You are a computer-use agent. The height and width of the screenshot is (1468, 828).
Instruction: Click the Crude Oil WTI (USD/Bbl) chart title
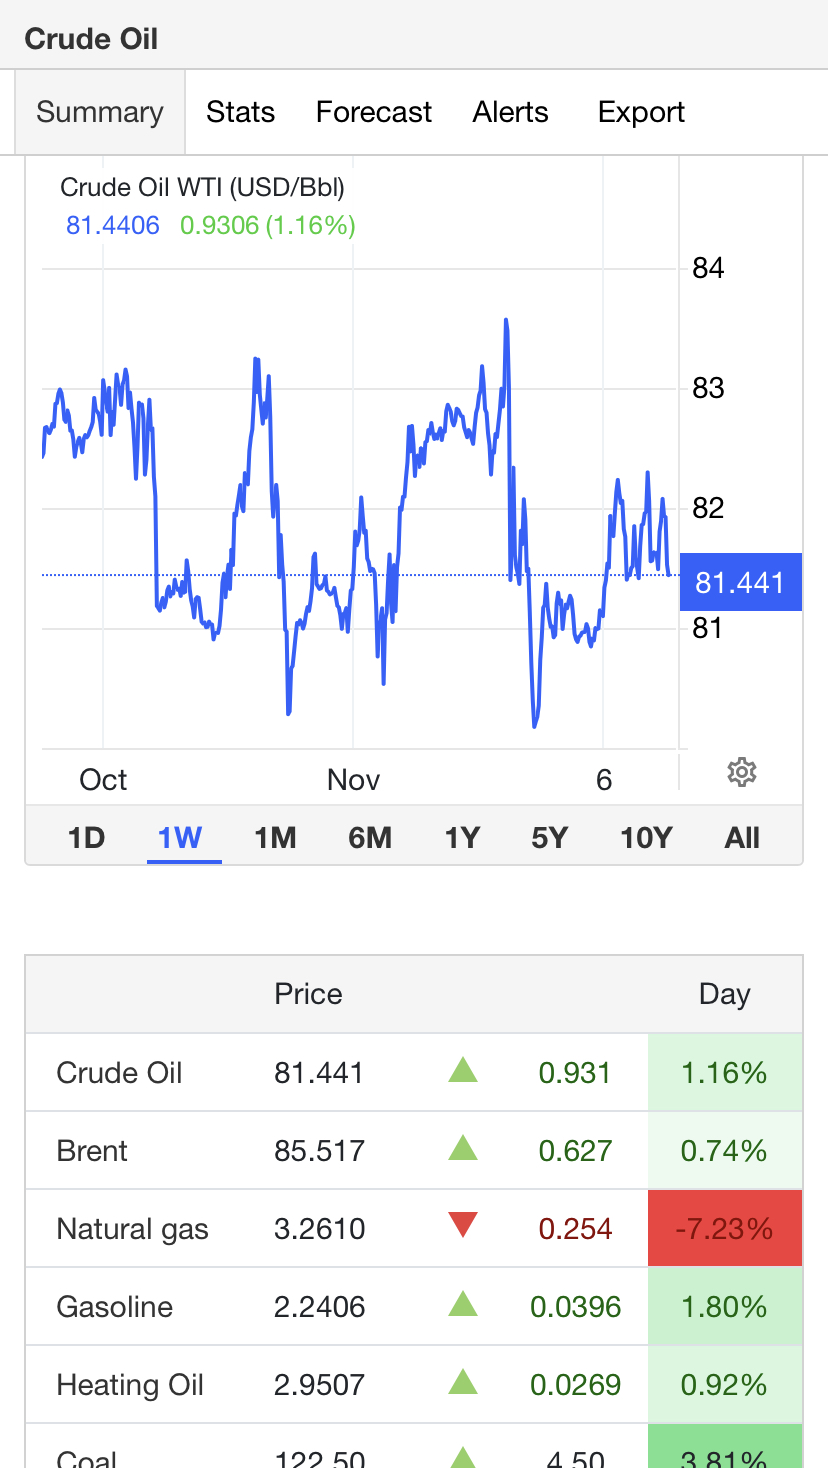coord(202,187)
